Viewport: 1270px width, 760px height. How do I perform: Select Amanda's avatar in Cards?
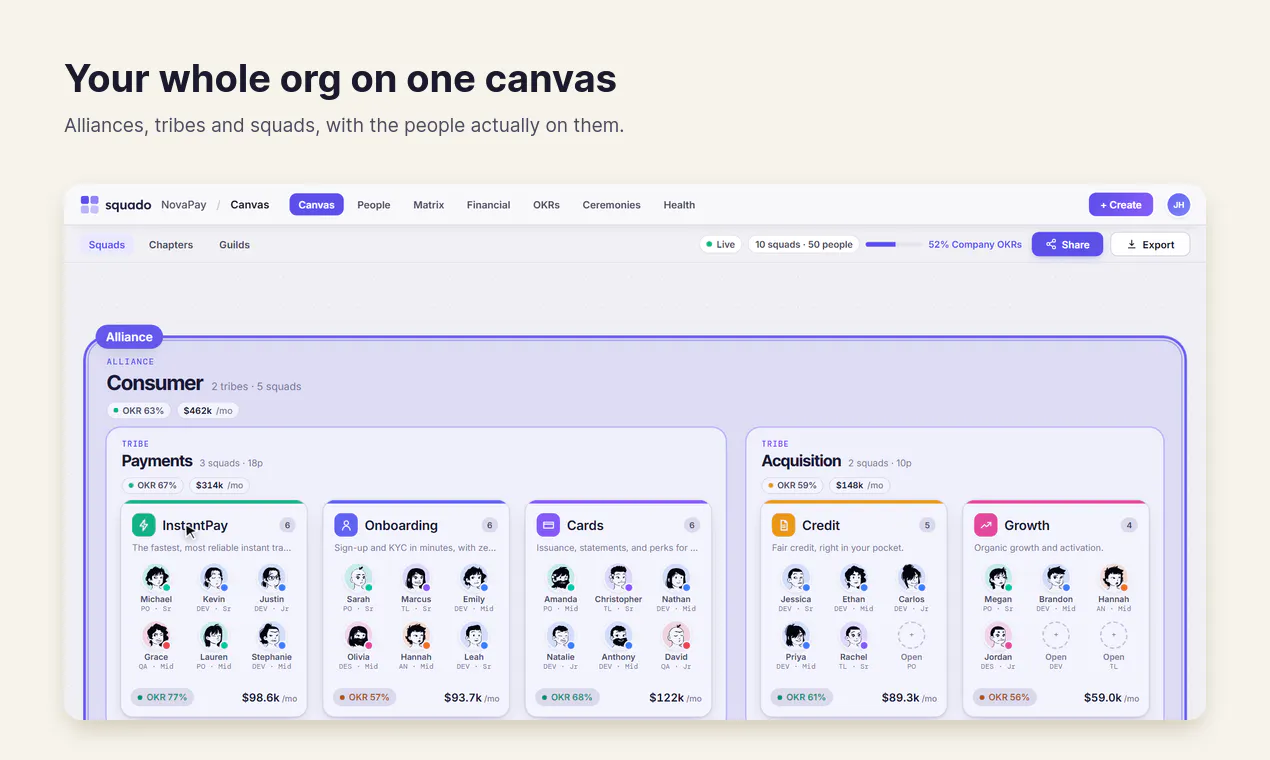[560, 578]
